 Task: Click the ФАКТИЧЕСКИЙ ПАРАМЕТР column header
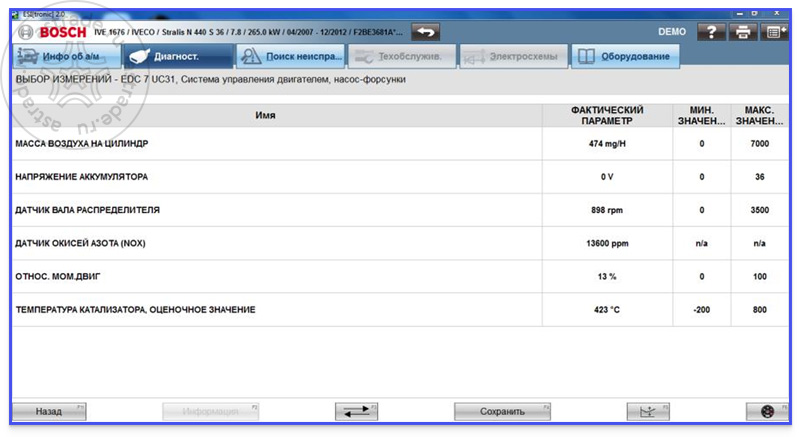(607, 116)
